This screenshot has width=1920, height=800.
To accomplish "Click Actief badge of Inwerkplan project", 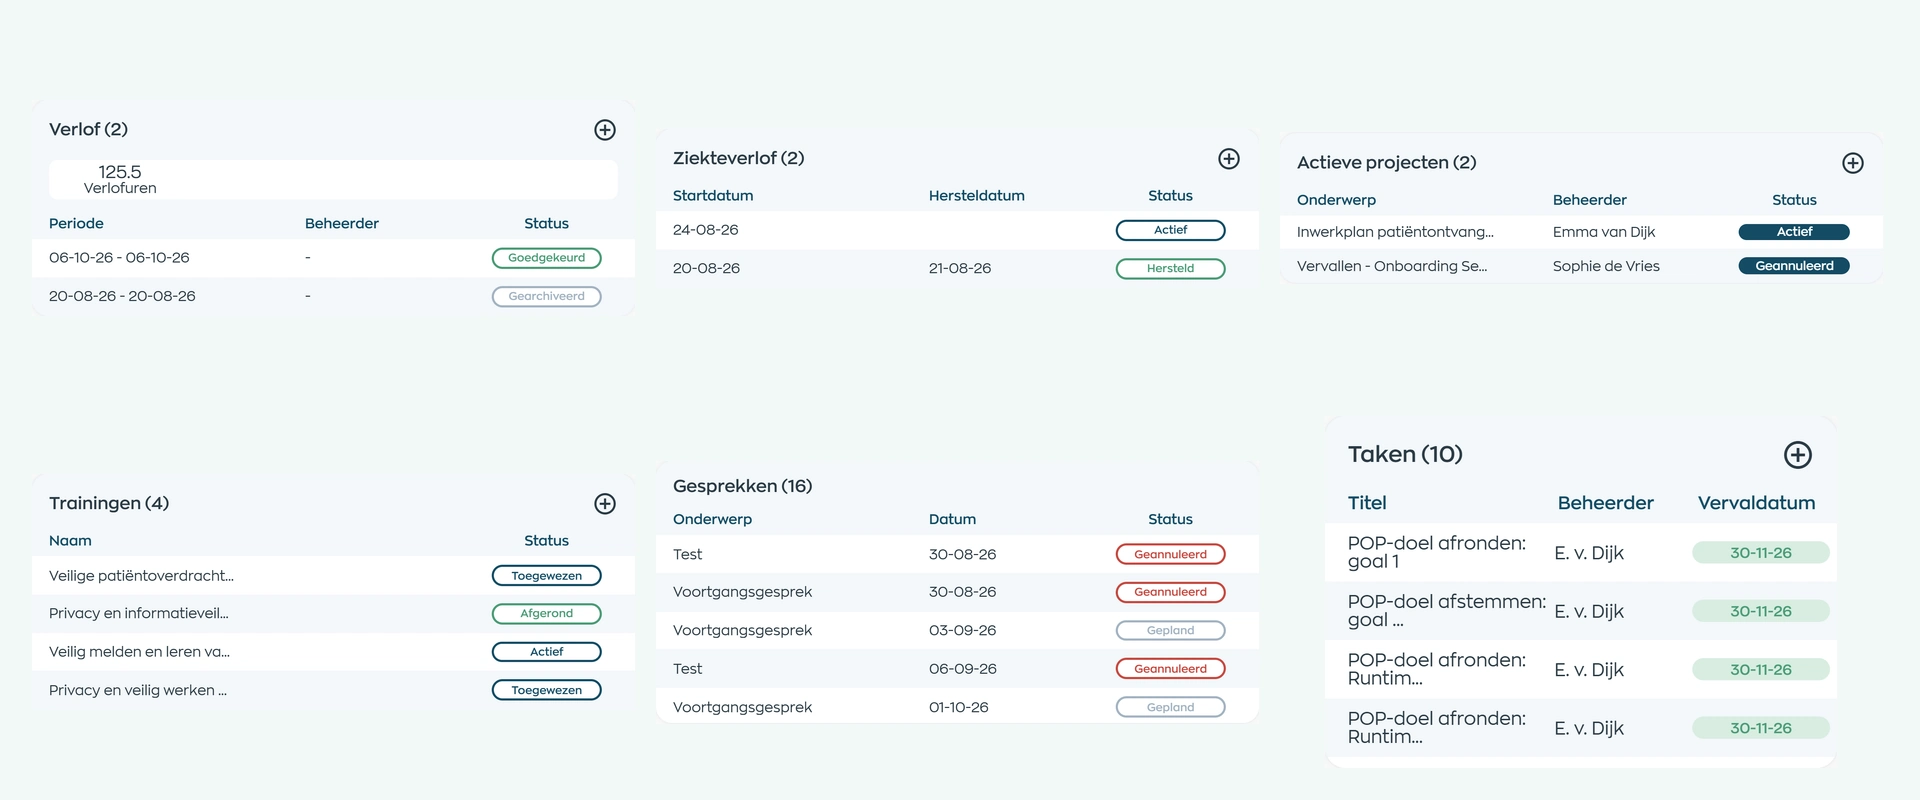I will (1794, 232).
